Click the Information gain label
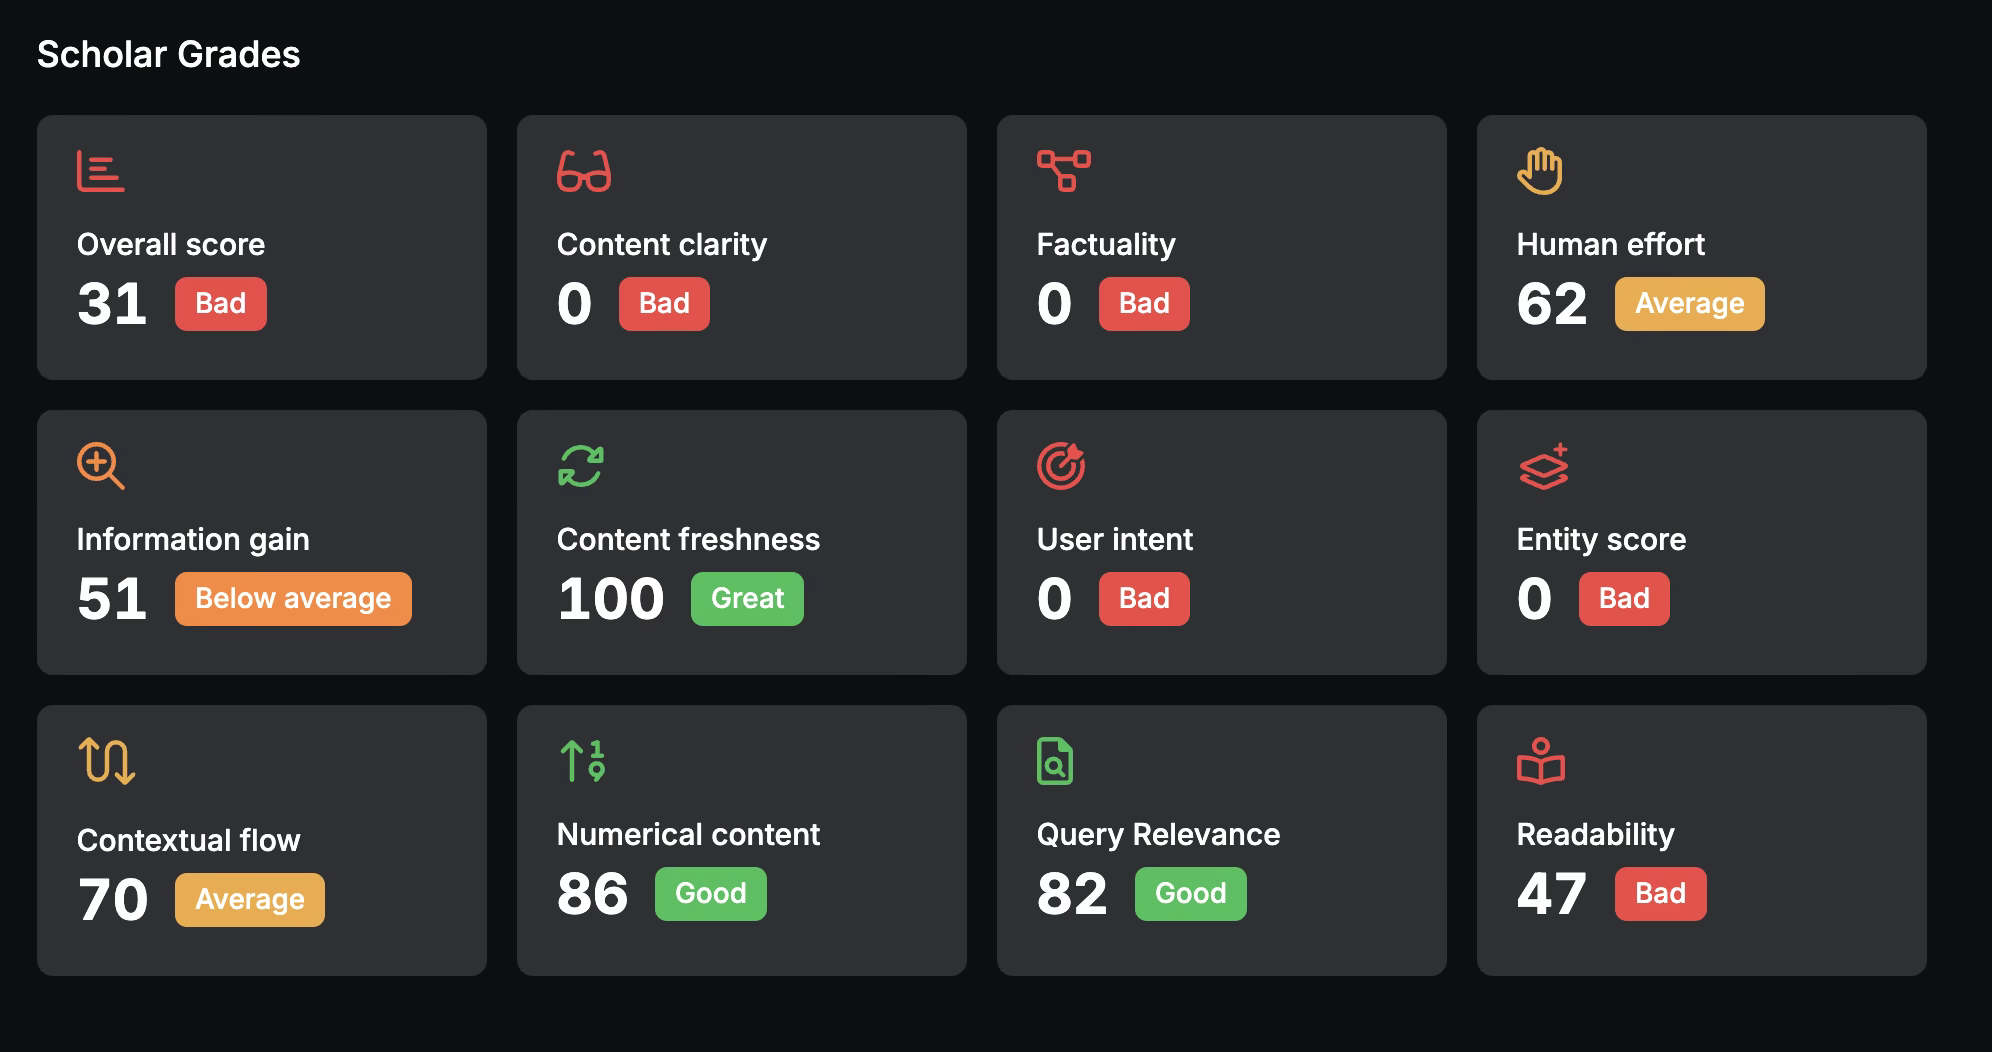The height and width of the screenshot is (1052, 1992). tap(193, 540)
